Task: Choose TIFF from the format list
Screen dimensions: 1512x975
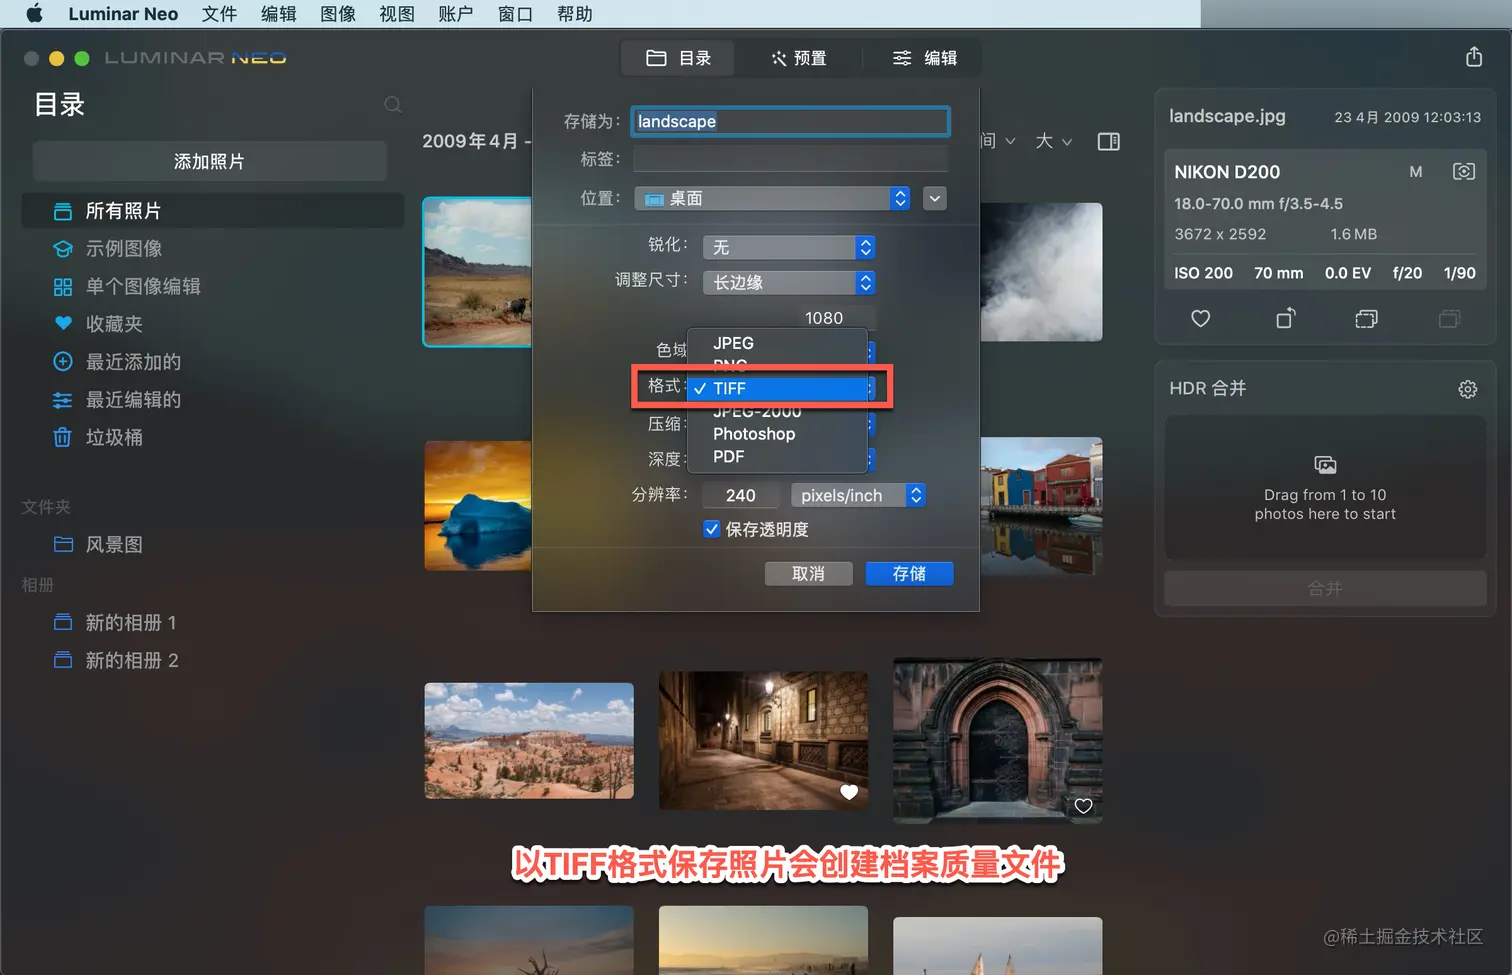Action: click(777, 388)
